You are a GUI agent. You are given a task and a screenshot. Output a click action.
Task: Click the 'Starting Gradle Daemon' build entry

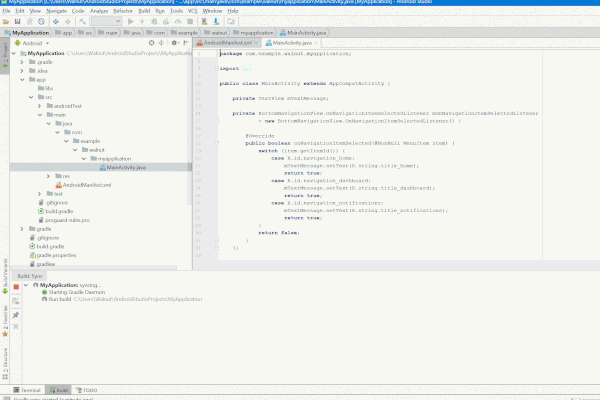point(73,292)
